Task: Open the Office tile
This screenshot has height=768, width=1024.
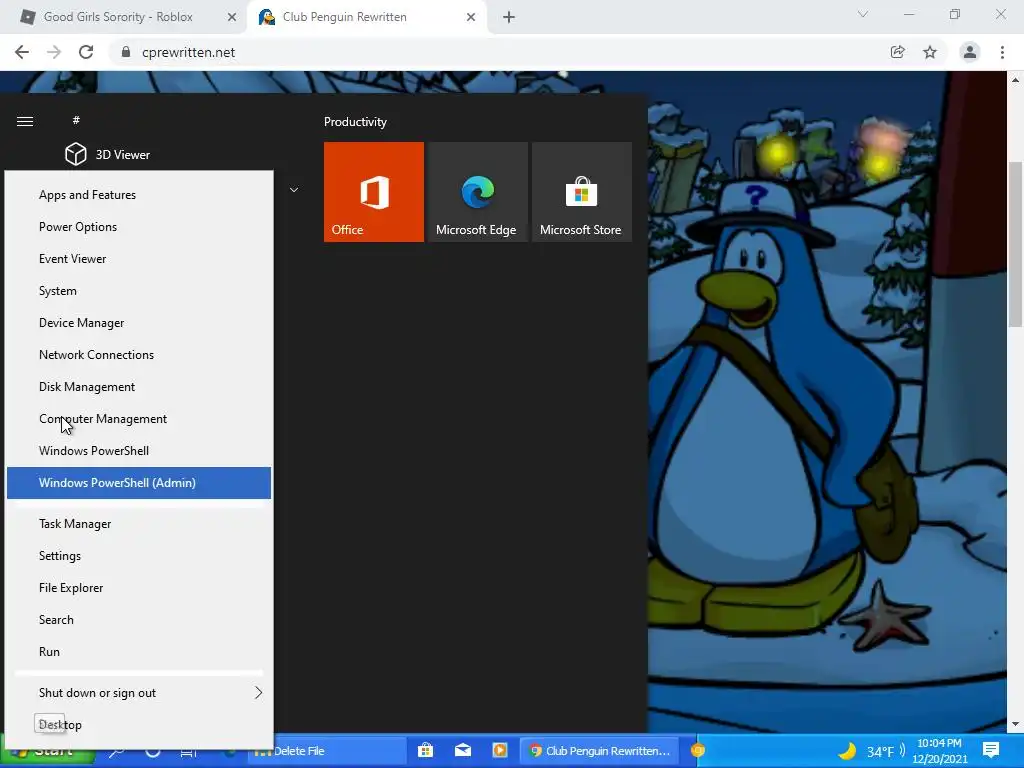Action: [374, 192]
